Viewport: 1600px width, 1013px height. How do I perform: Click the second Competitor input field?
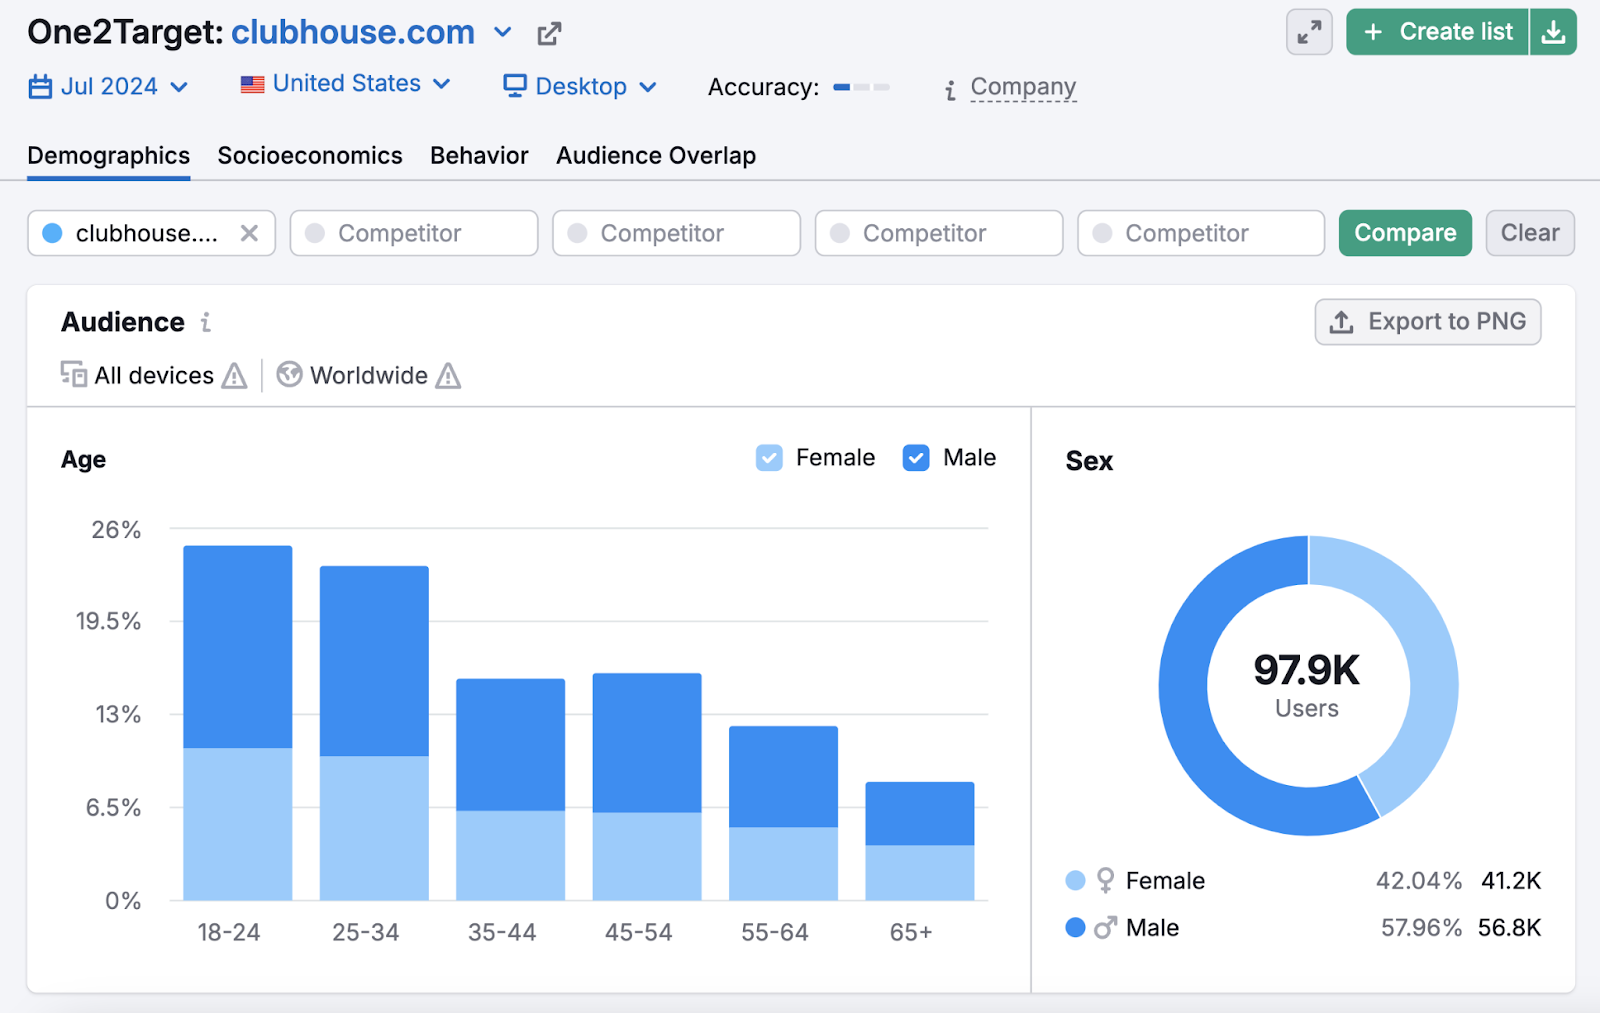(x=676, y=233)
